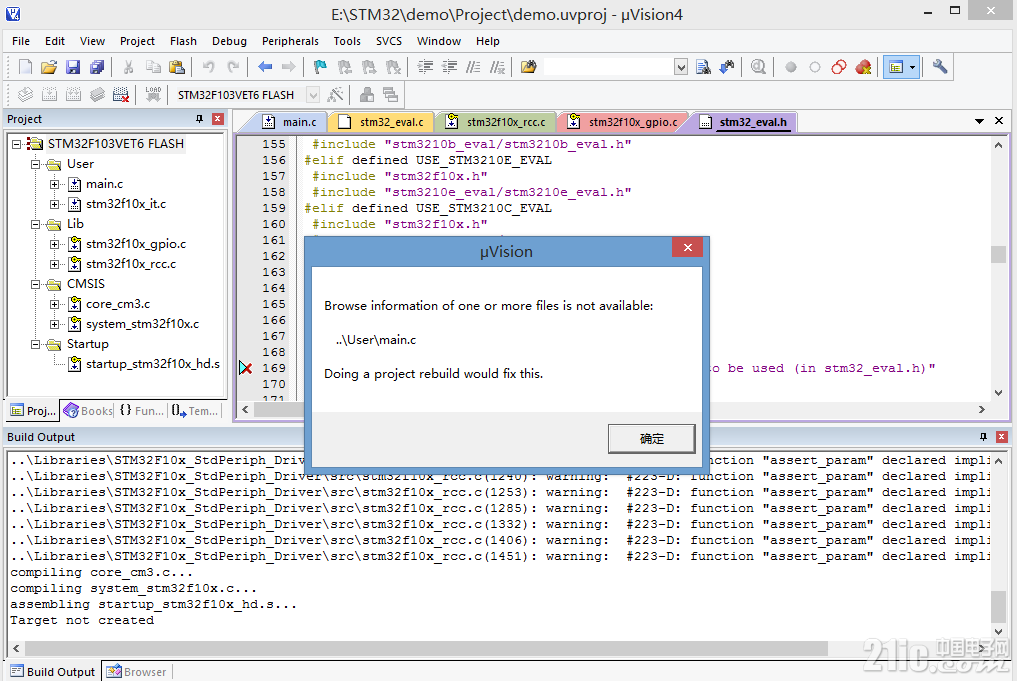The width and height of the screenshot is (1017, 681).
Task: Open the Project menu
Action: [x=137, y=41]
